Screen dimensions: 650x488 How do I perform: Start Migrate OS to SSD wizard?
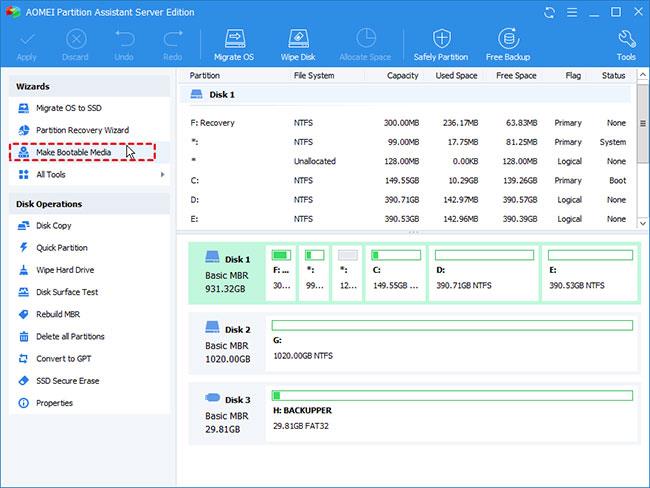pyautogui.click(x=89, y=108)
